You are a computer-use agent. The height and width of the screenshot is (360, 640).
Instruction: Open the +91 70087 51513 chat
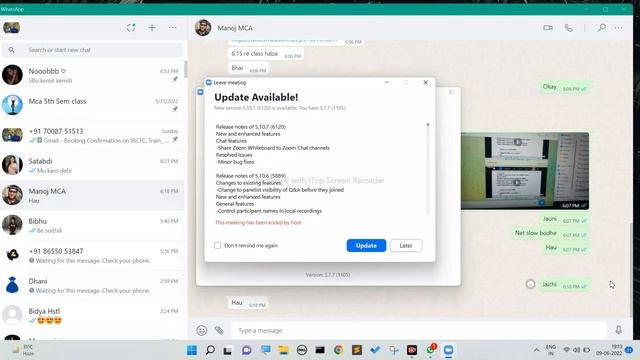pyautogui.click(x=92, y=136)
